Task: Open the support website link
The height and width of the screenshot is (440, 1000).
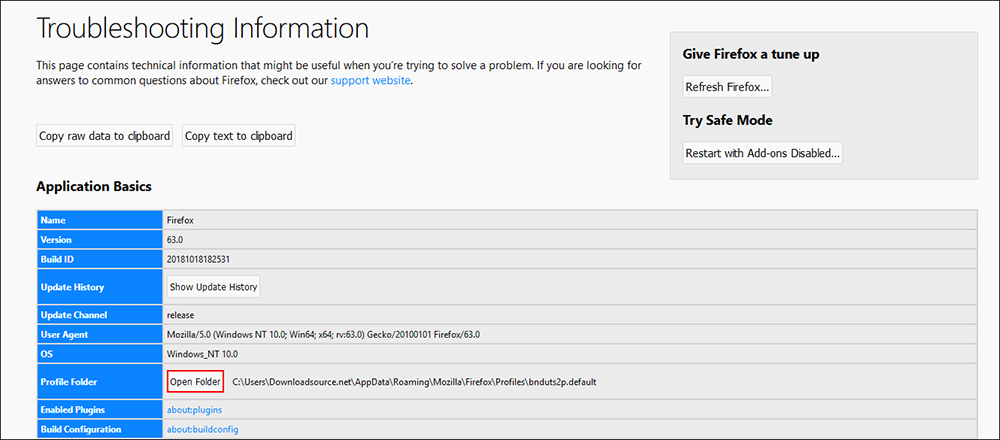Action: 371,81
